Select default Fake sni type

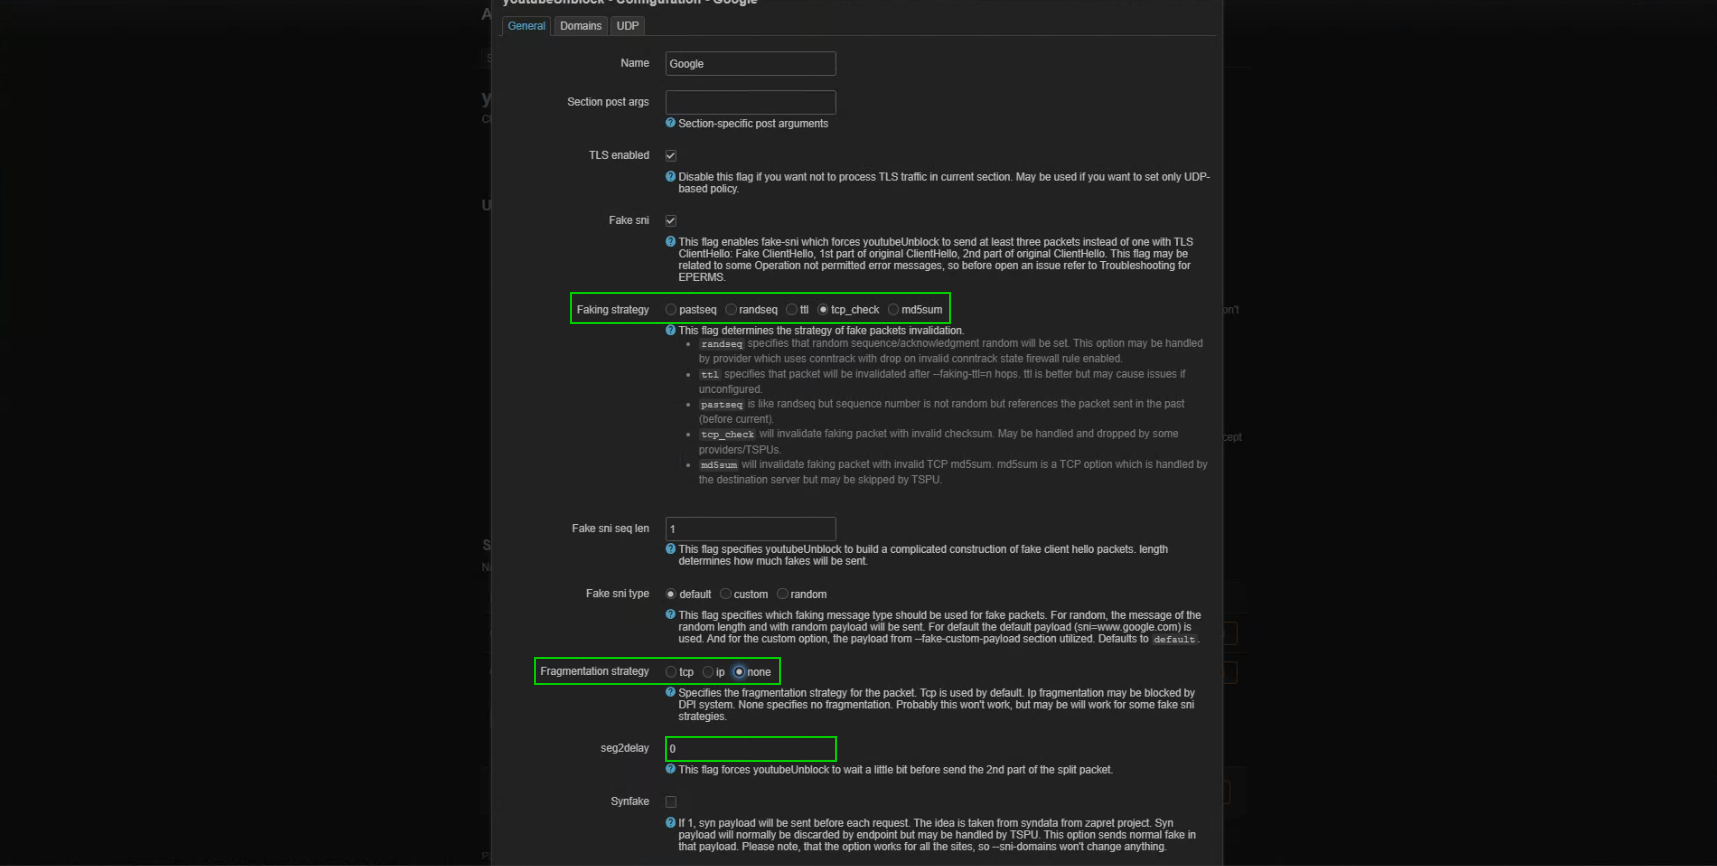click(x=671, y=594)
